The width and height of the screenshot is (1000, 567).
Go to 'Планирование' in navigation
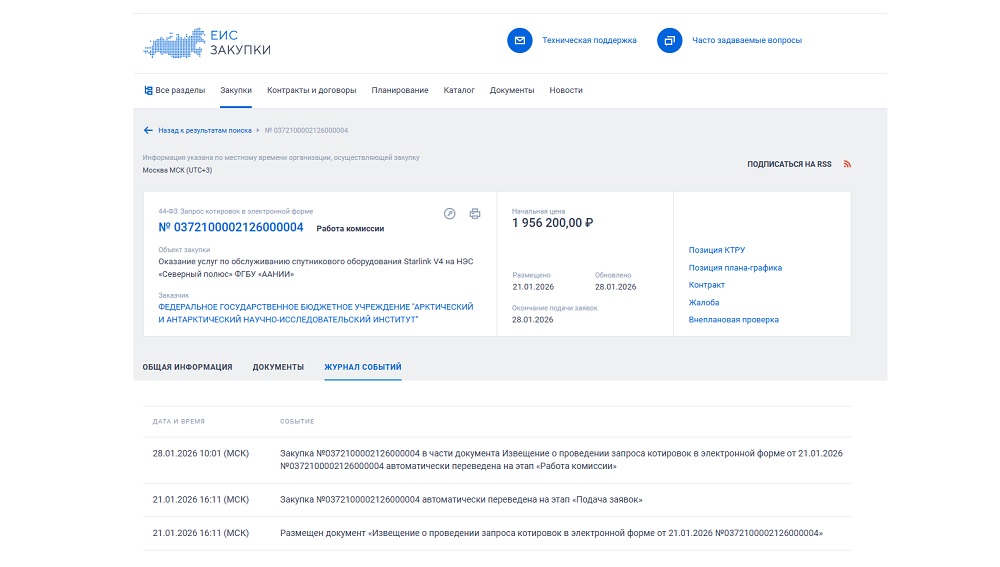[400, 90]
